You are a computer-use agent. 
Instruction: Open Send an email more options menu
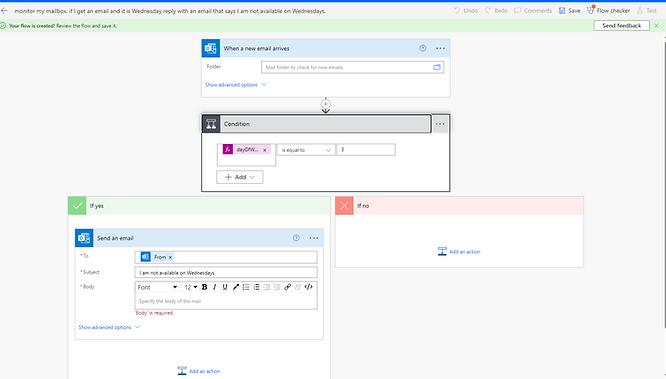pos(314,238)
